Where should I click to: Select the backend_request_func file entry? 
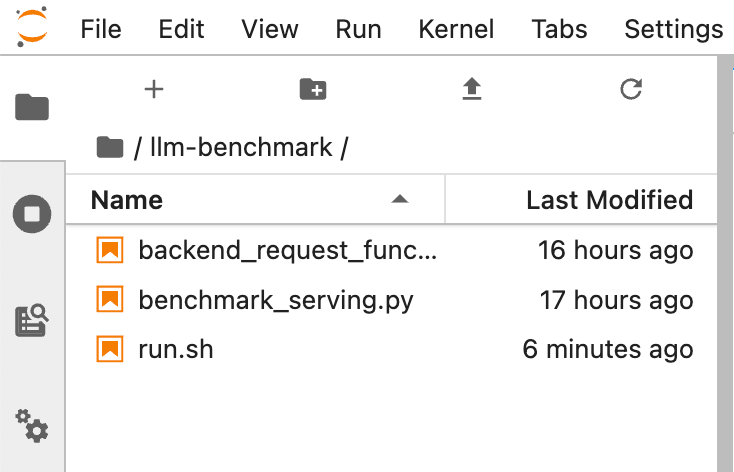pyautogui.click(x=392, y=250)
